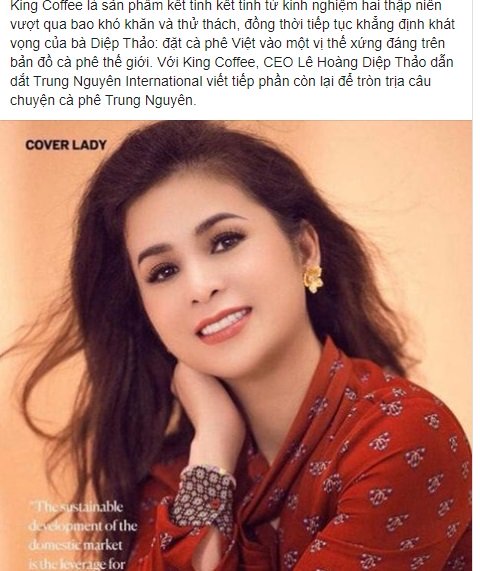Click the last line 'chuyện cà phê Trung Nguyên.'

coord(103,100)
